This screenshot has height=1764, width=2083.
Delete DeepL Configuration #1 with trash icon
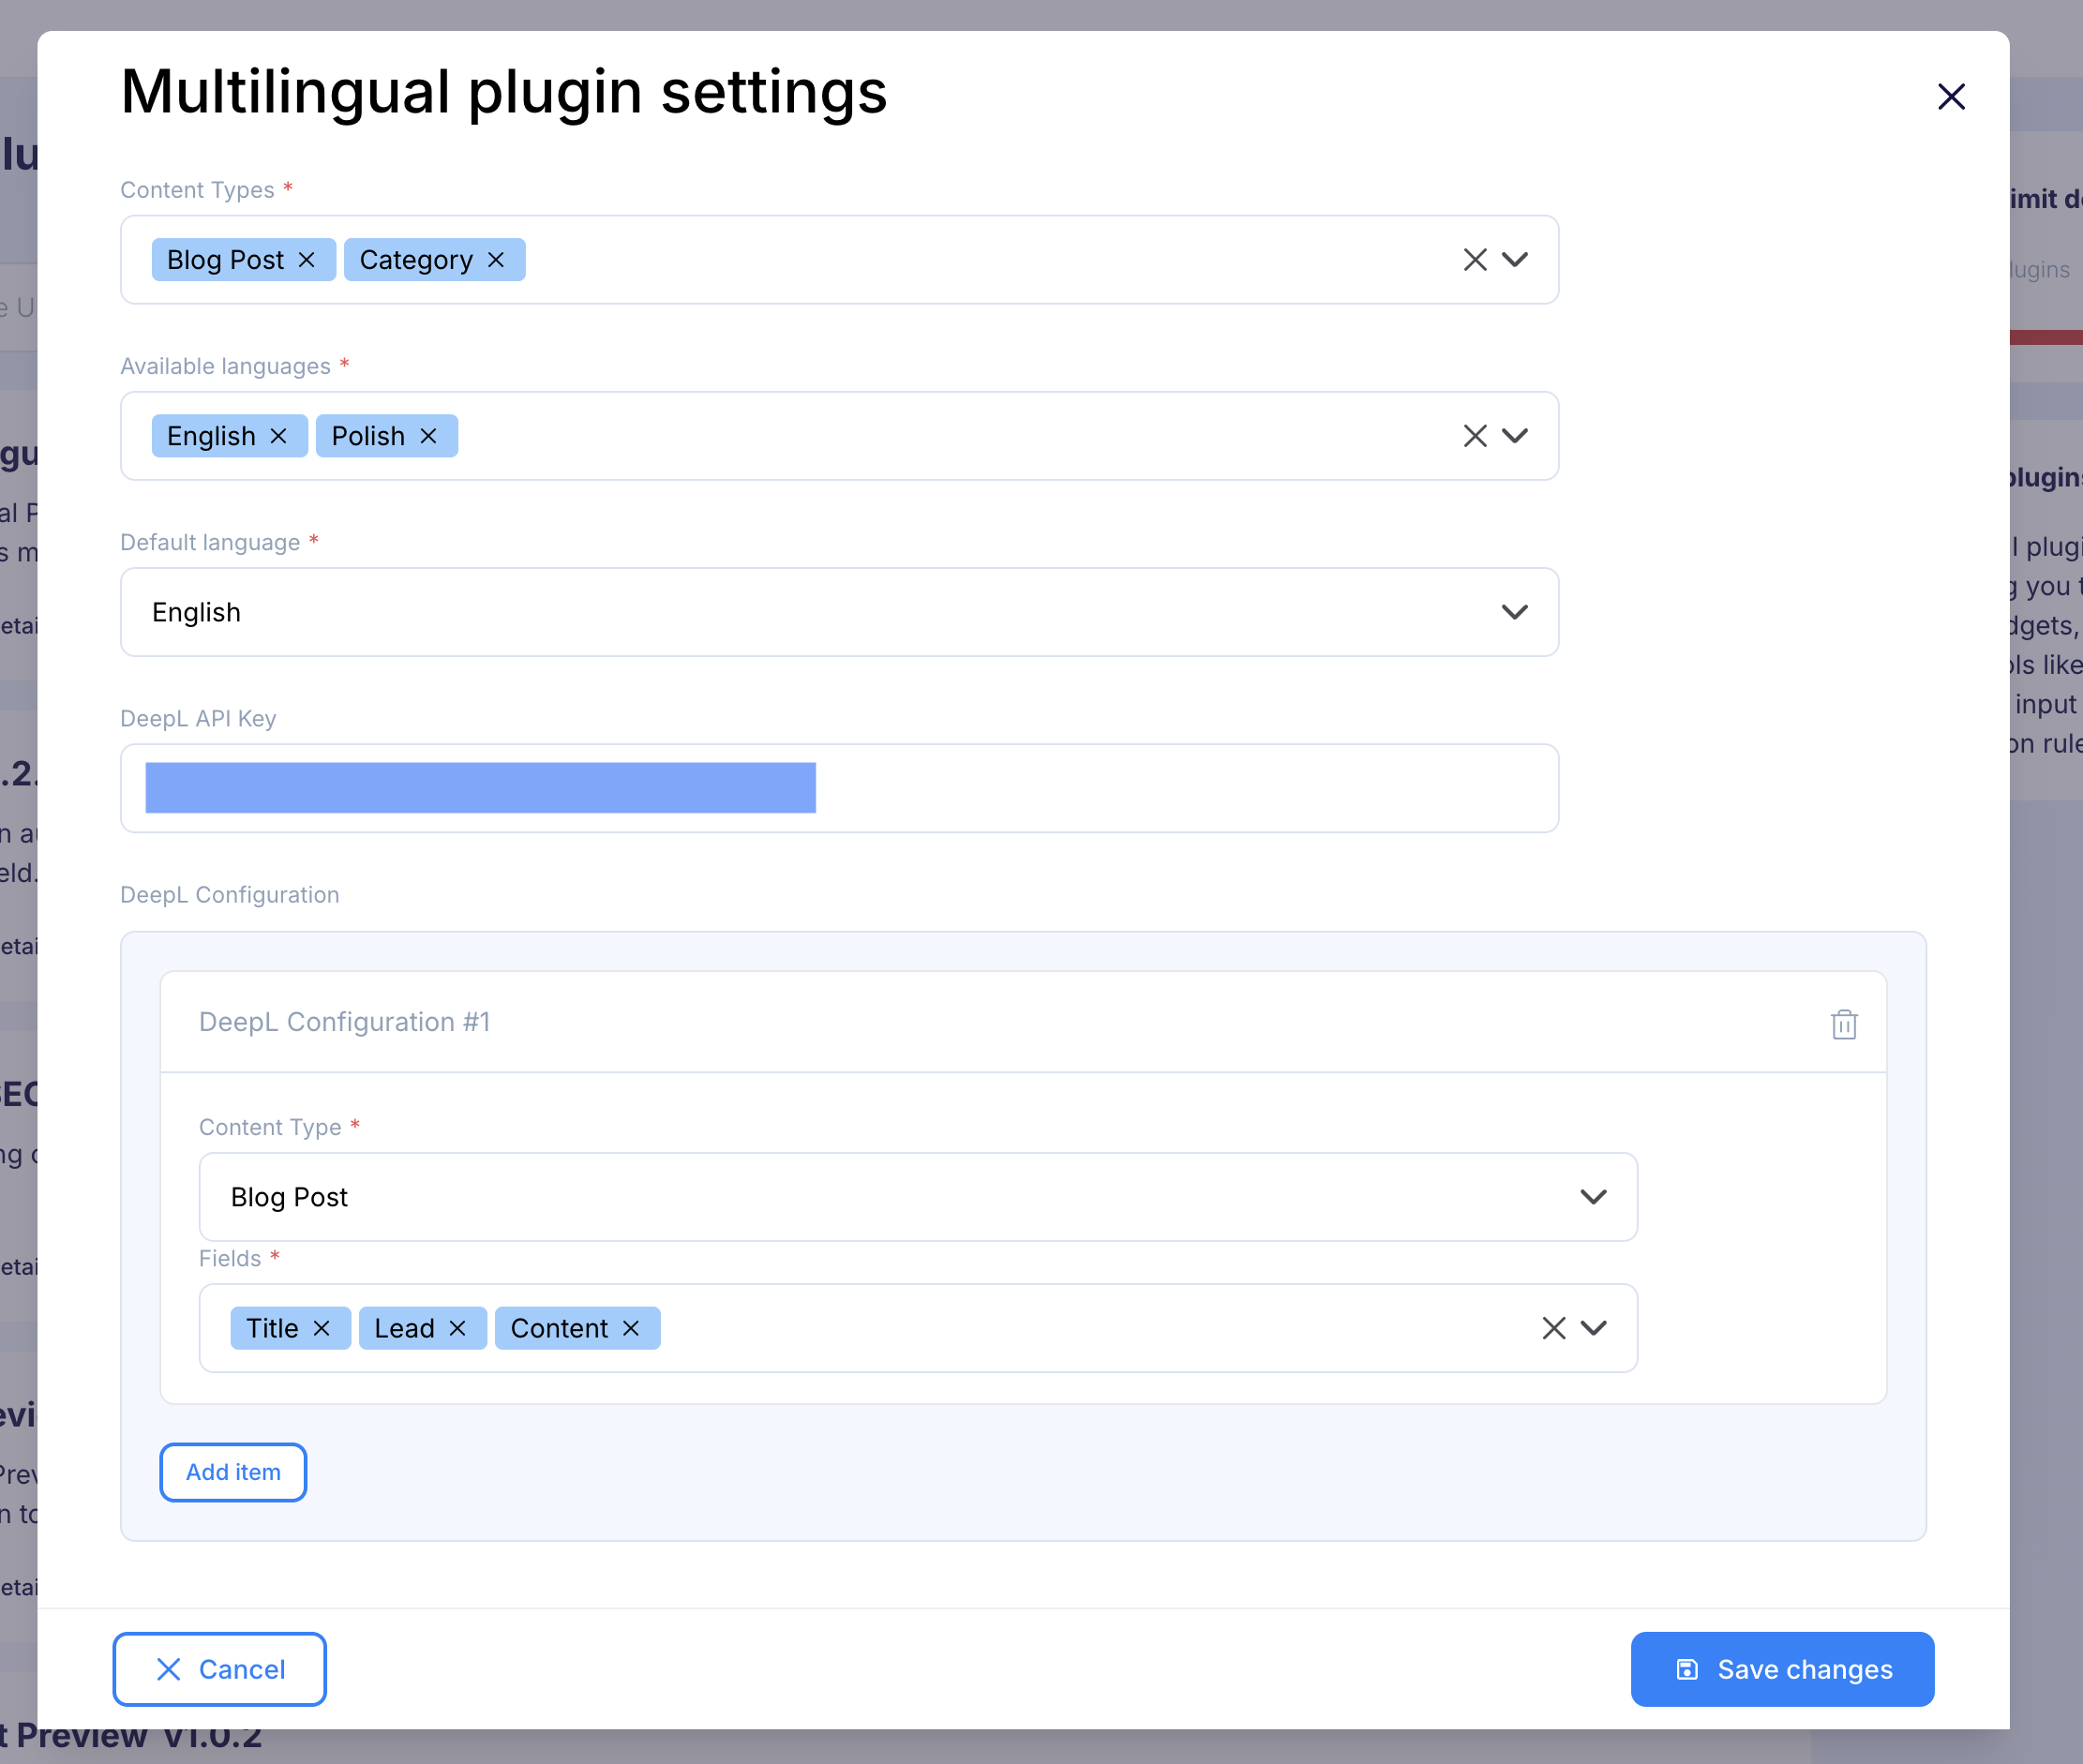click(1844, 1024)
